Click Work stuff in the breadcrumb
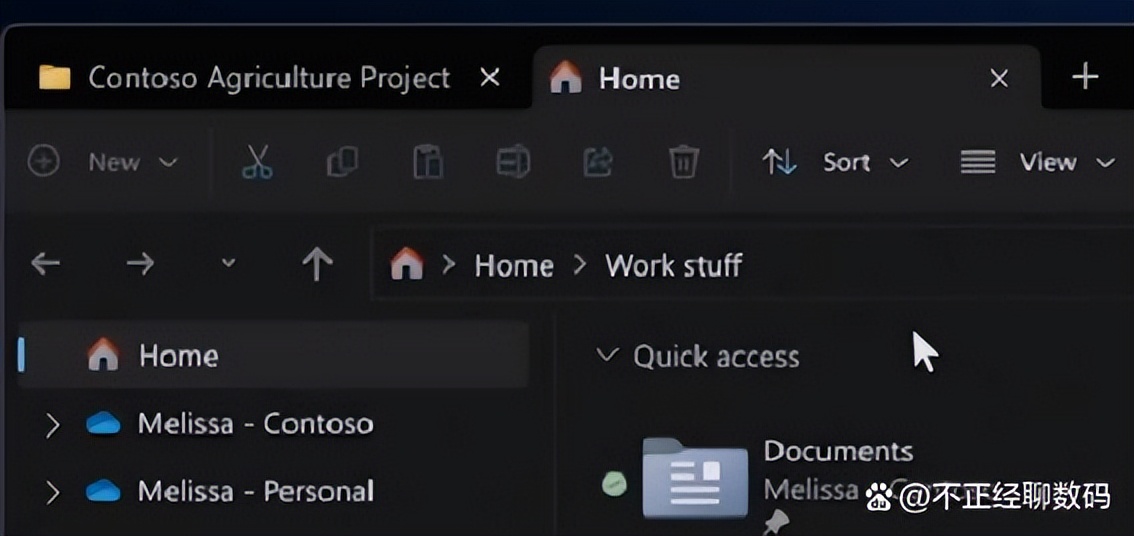1134x536 pixels. (x=674, y=265)
